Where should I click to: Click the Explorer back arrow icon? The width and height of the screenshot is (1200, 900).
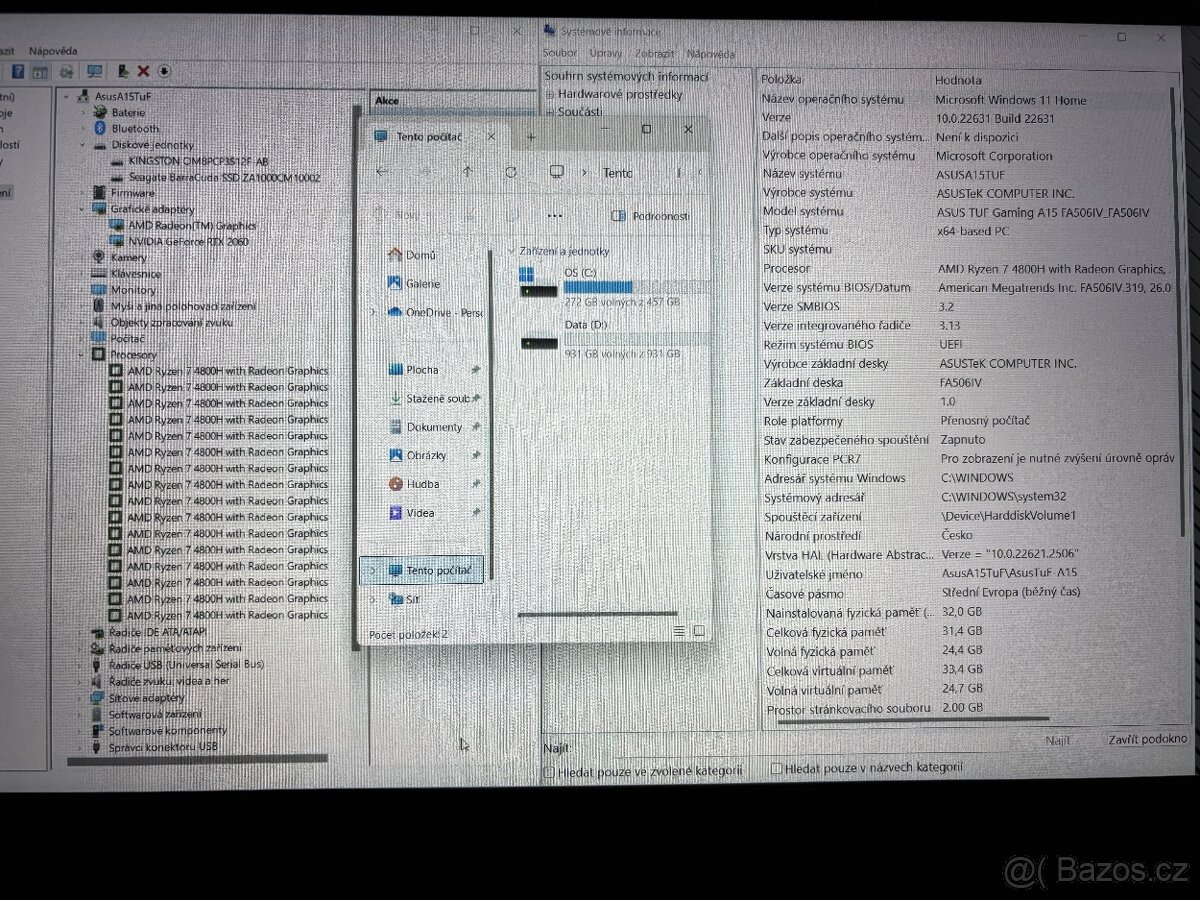382,172
